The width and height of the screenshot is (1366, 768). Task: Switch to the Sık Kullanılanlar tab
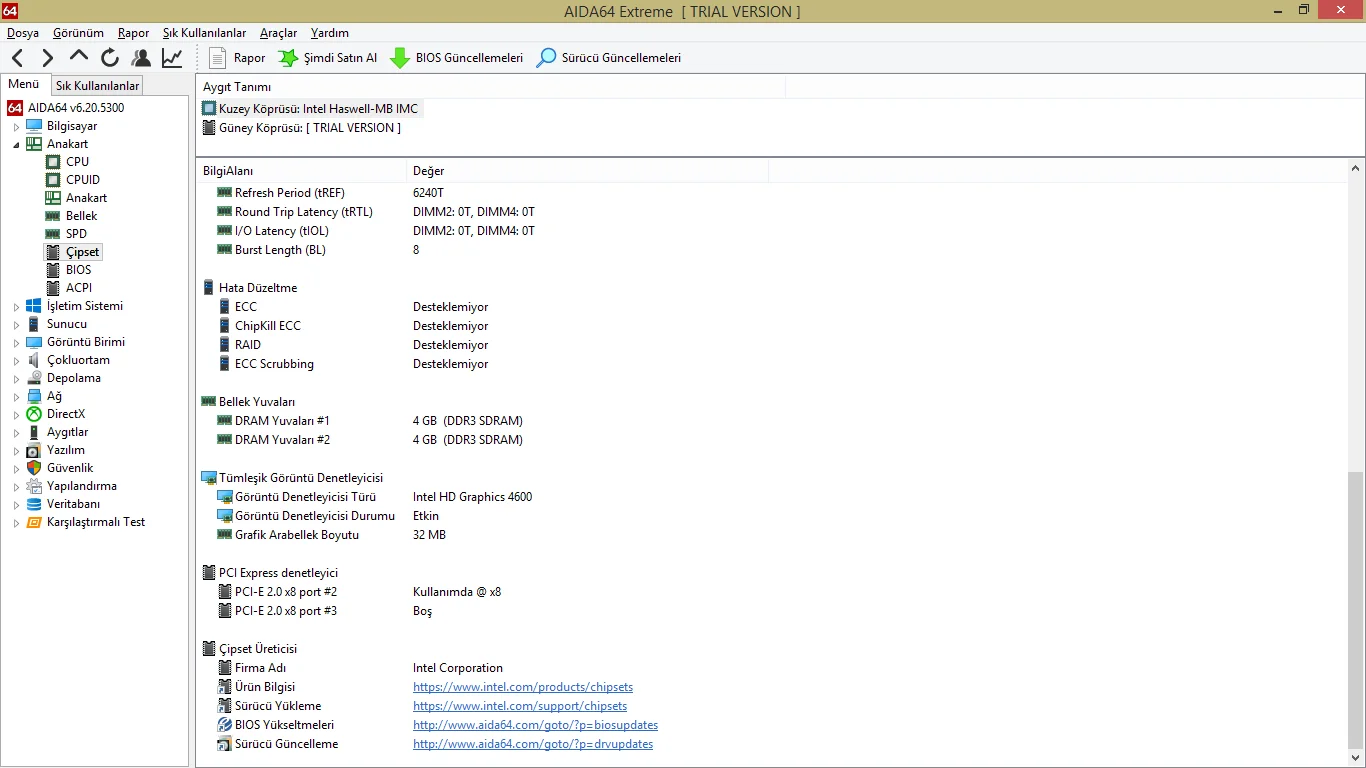[97, 86]
